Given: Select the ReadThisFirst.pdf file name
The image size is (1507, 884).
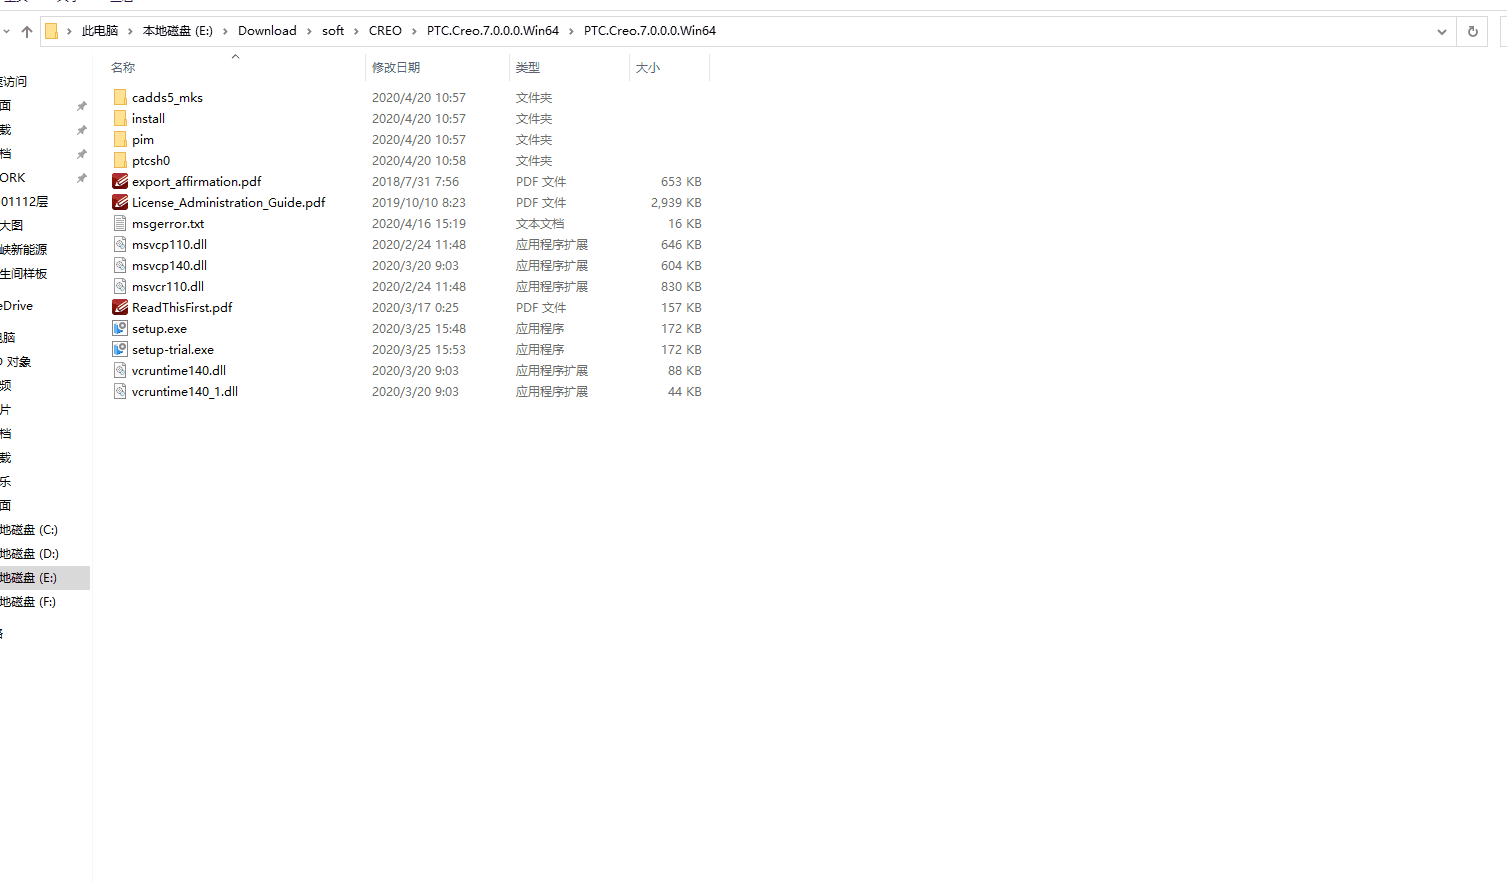Looking at the screenshot, I should [x=182, y=308].
